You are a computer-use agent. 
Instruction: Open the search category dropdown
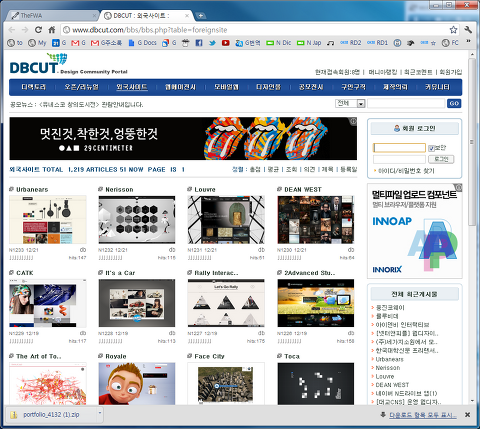point(350,103)
